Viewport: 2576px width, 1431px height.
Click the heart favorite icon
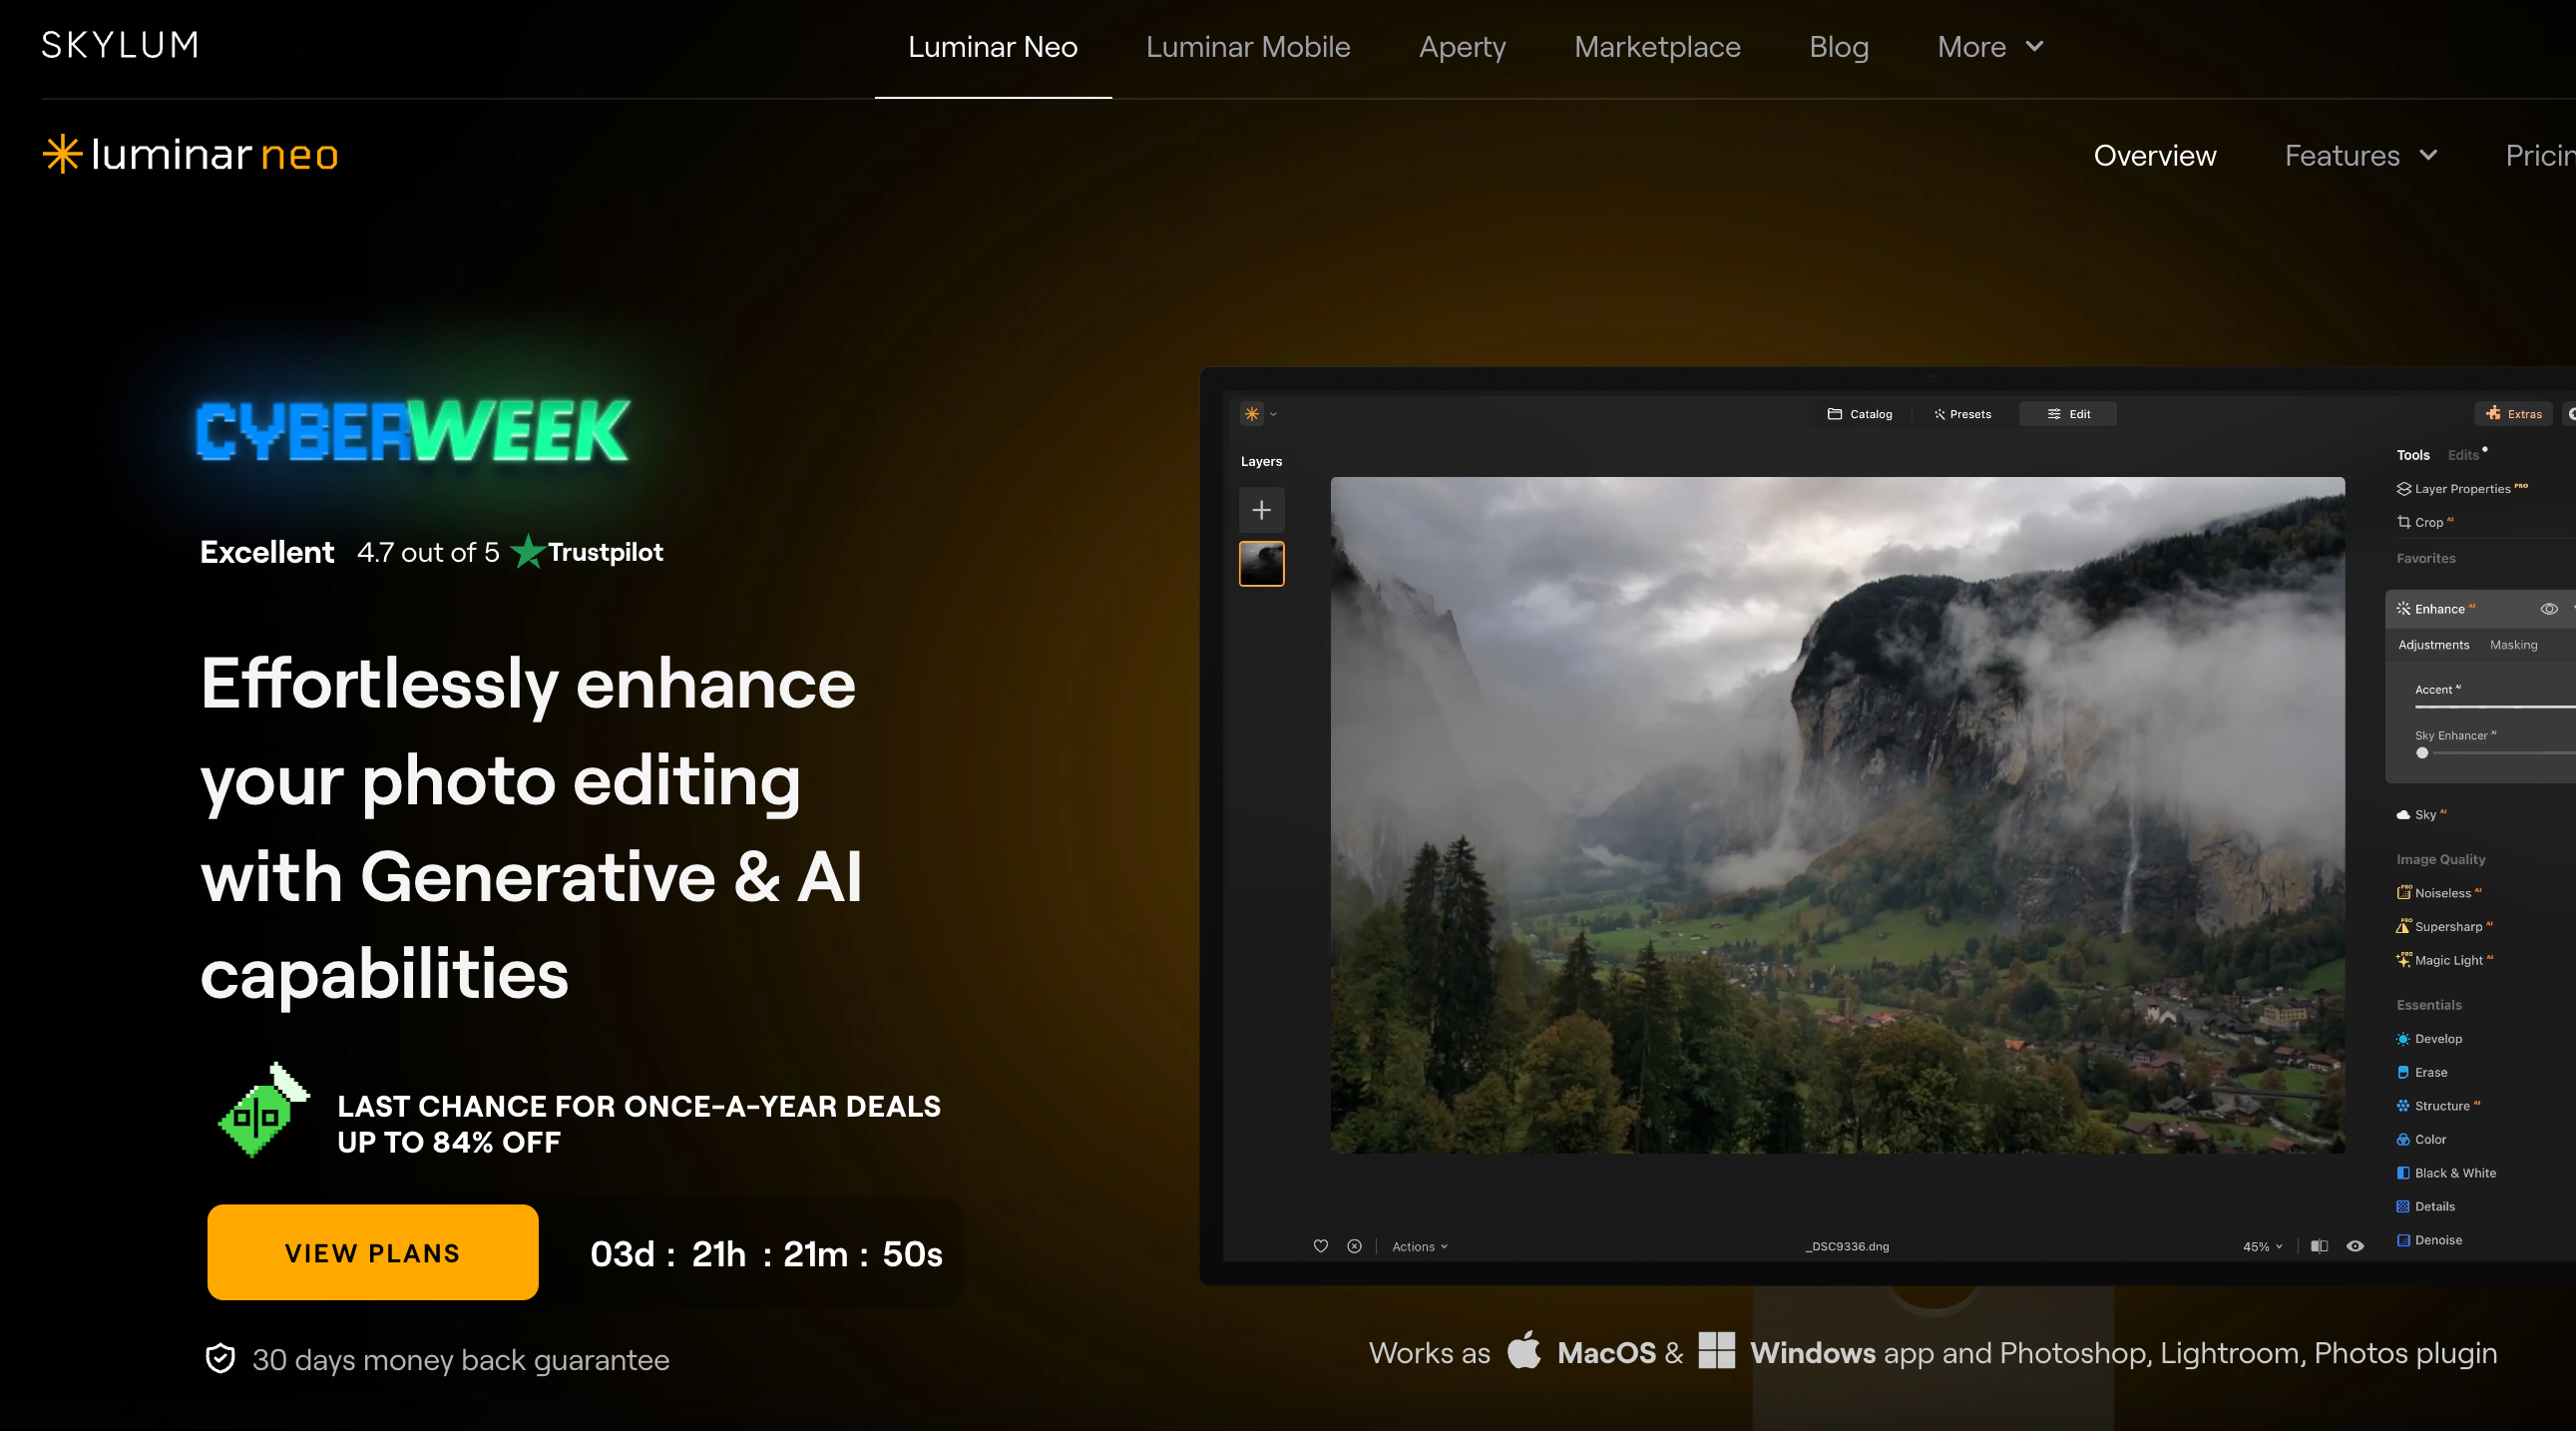click(1320, 1246)
